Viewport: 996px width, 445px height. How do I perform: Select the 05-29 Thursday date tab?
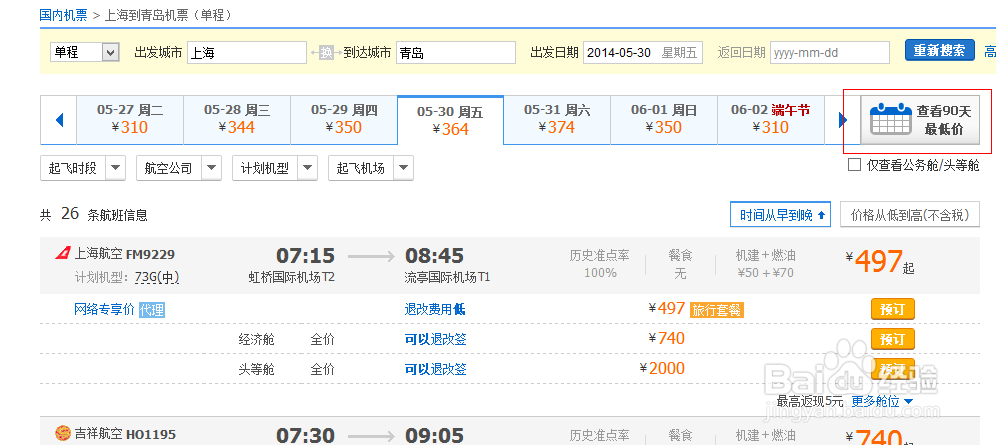[x=344, y=119]
